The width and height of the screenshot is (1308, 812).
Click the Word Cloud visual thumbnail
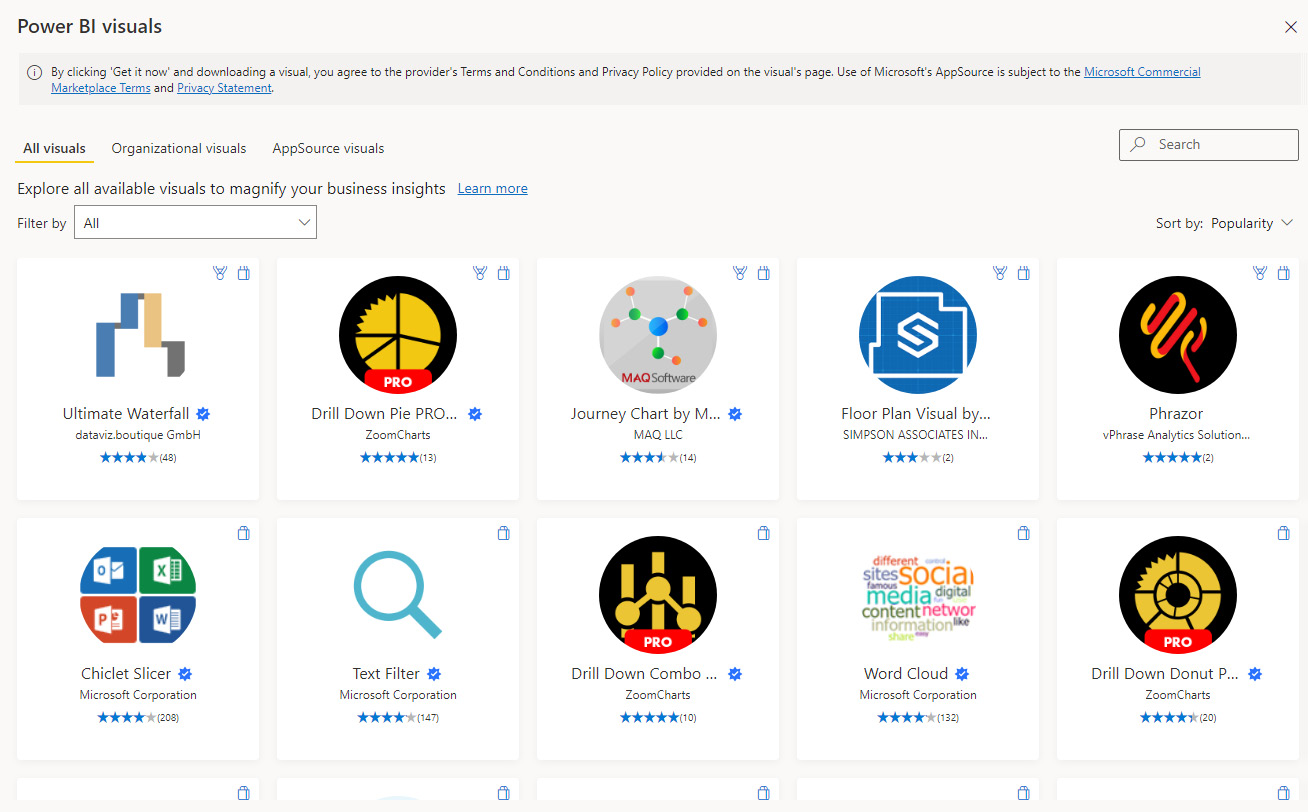918,595
